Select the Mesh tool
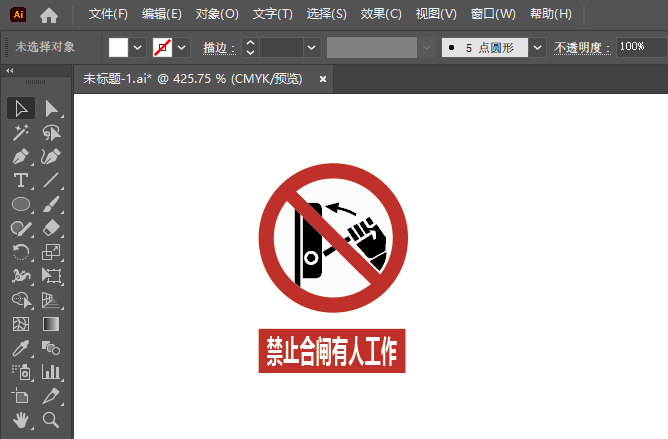 21,324
